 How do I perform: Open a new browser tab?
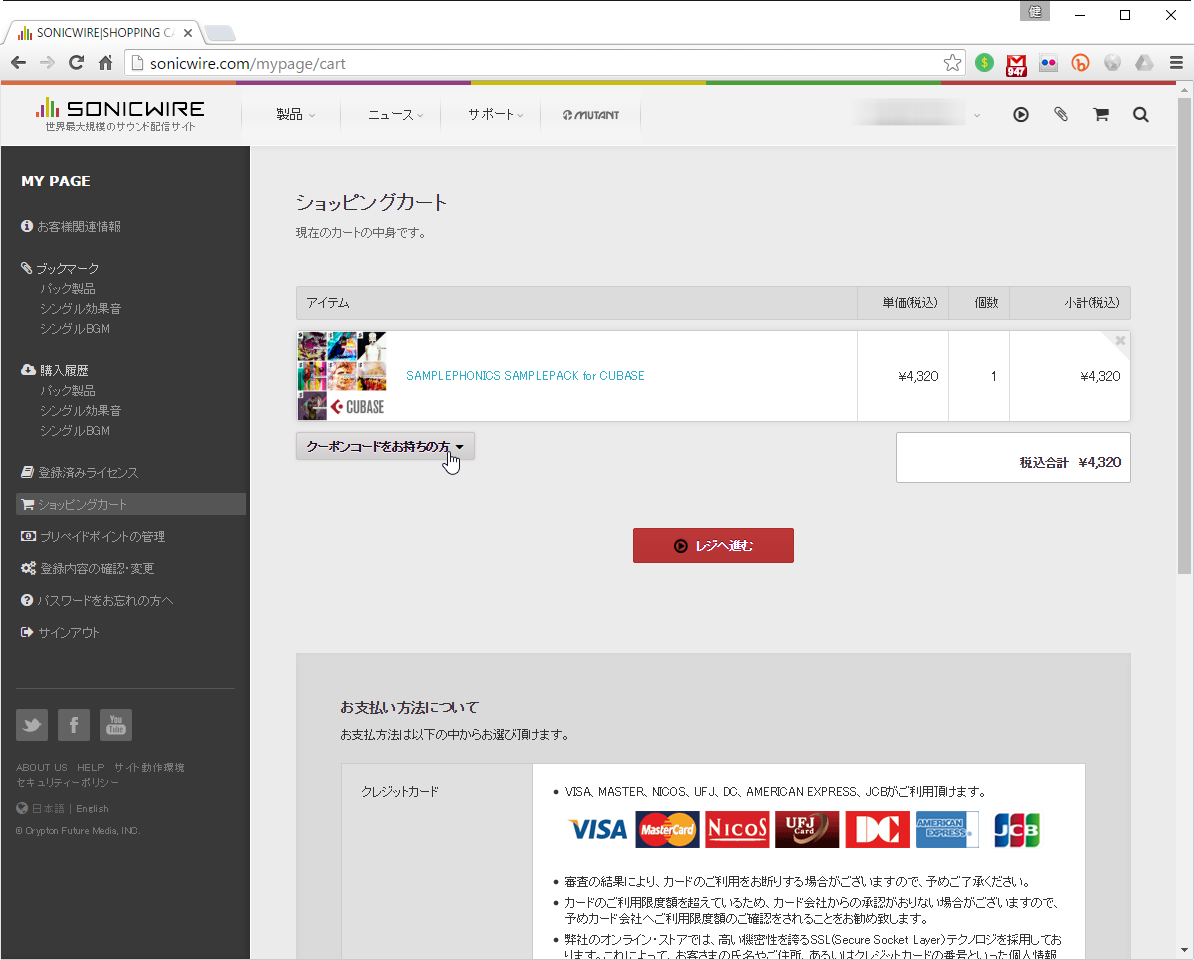click(220, 33)
